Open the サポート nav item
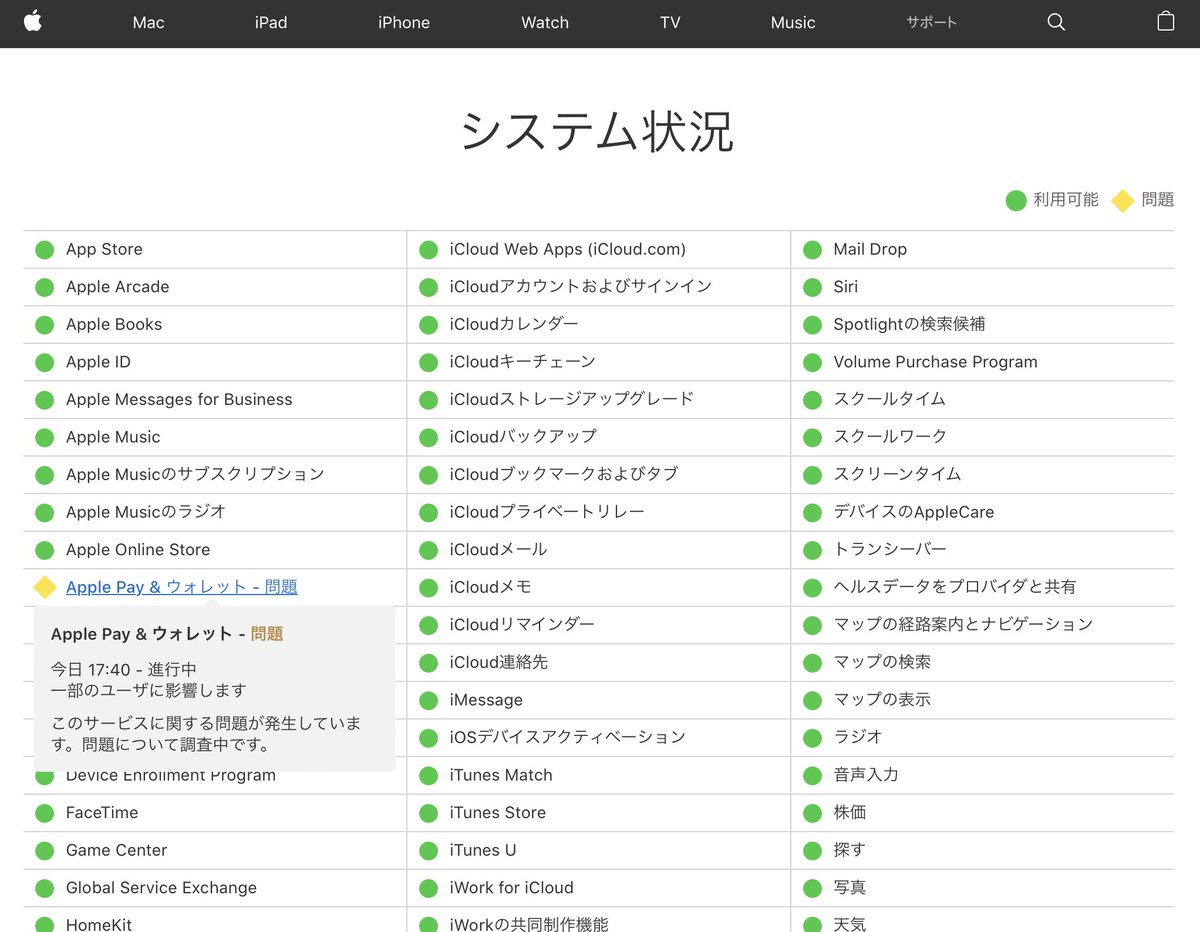The width and height of the screenshot is (1200, 932). (x=932, y=22)
